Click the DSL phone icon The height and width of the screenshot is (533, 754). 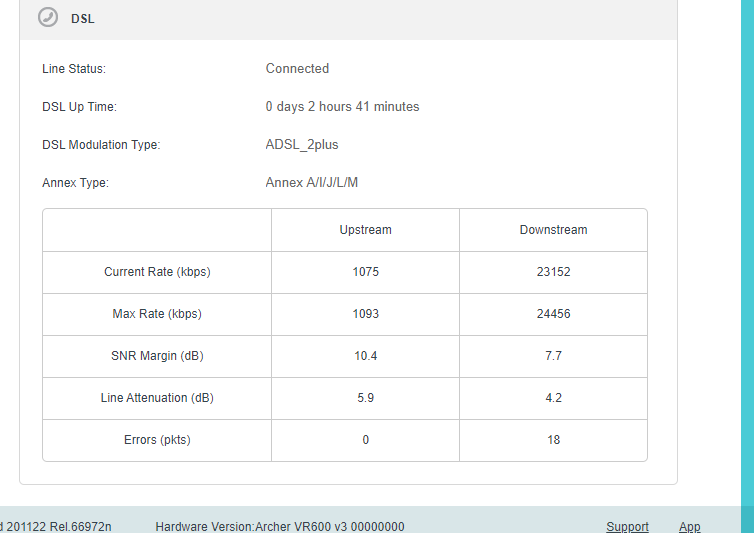(48, 18)
